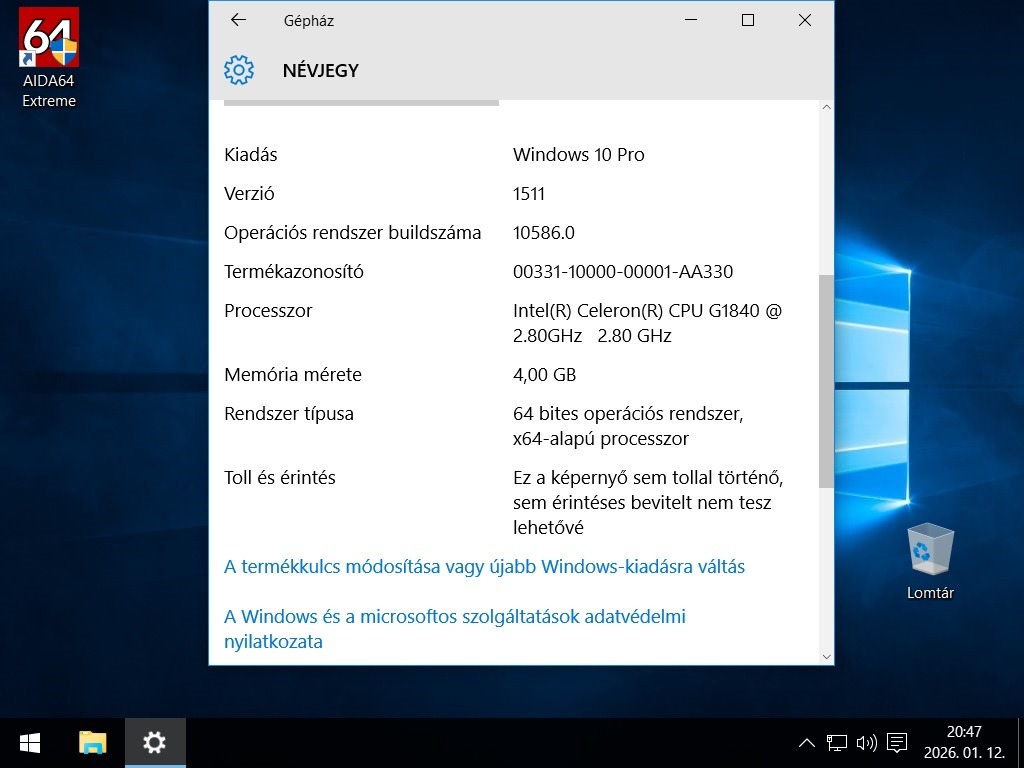
Task: Minimize the Gépház window
Action: click(691, 20)
